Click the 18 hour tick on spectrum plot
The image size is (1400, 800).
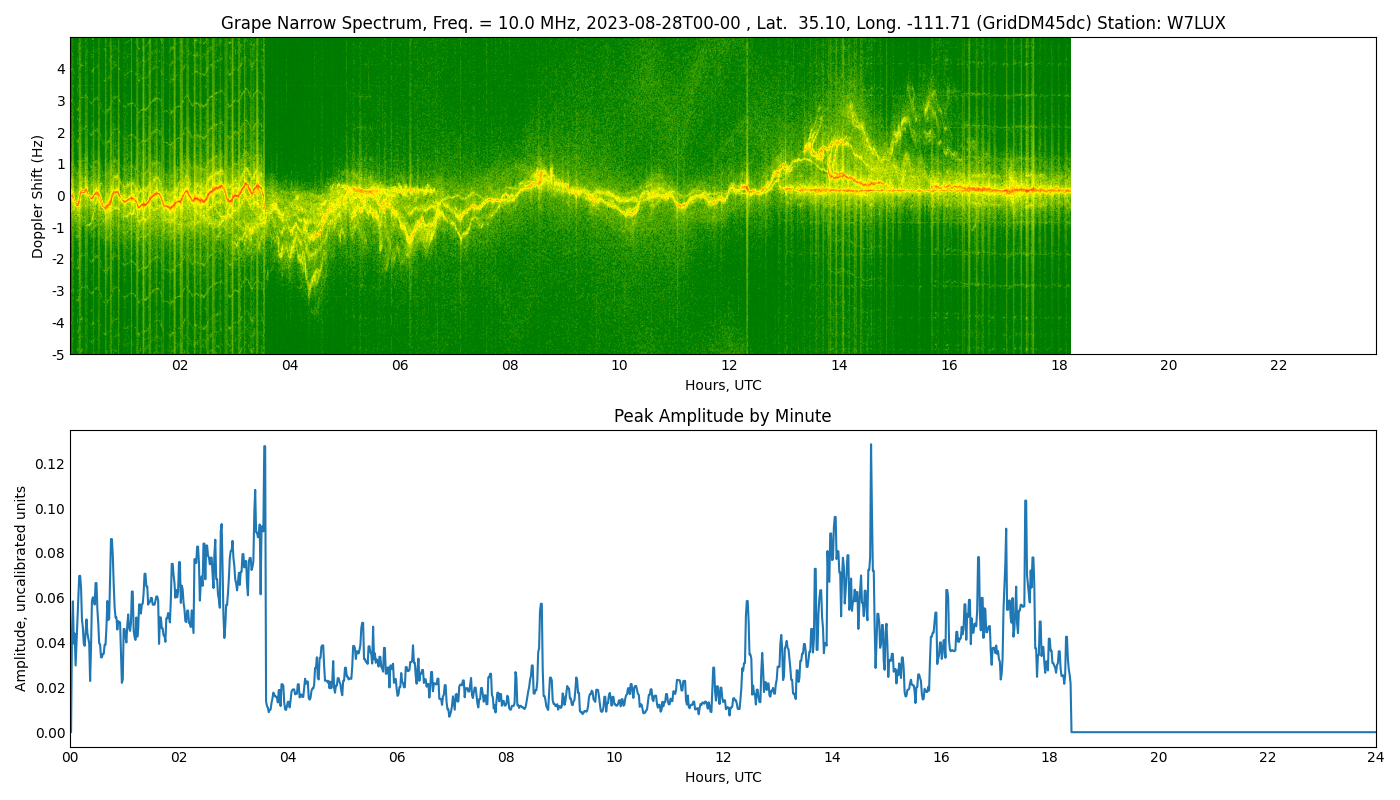(x=1059, y=366)
